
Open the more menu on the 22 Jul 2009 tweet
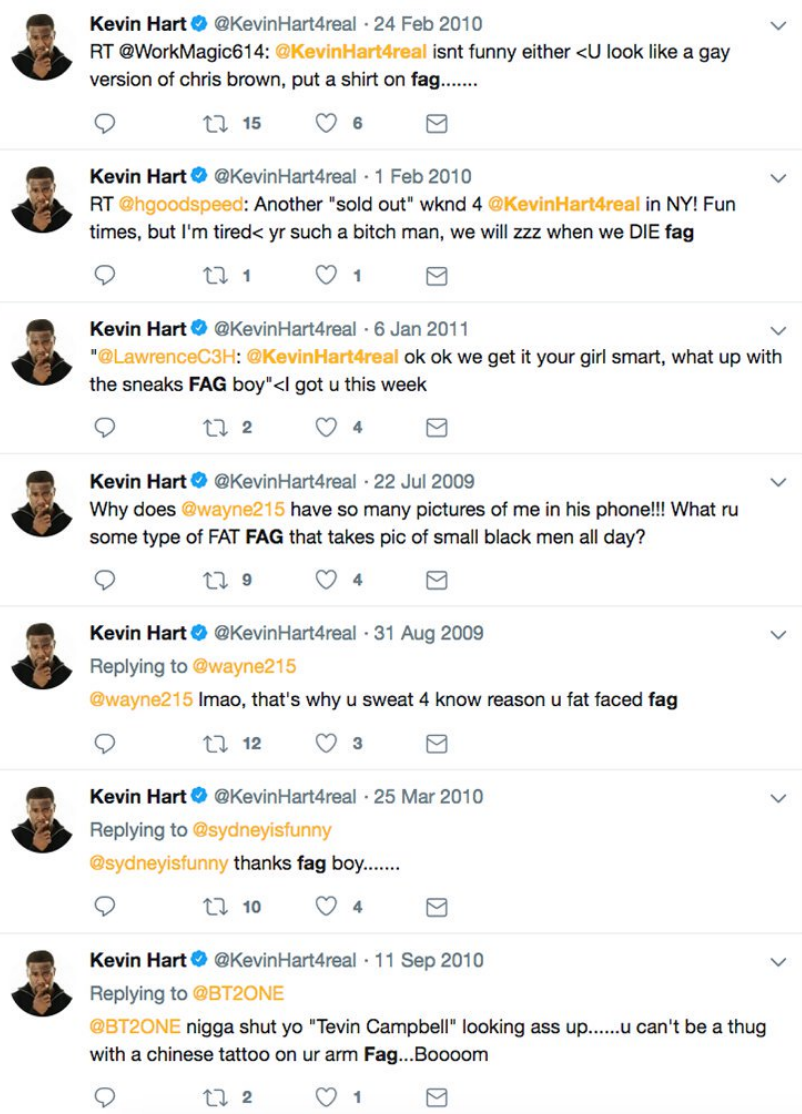(x=779, y=482)
